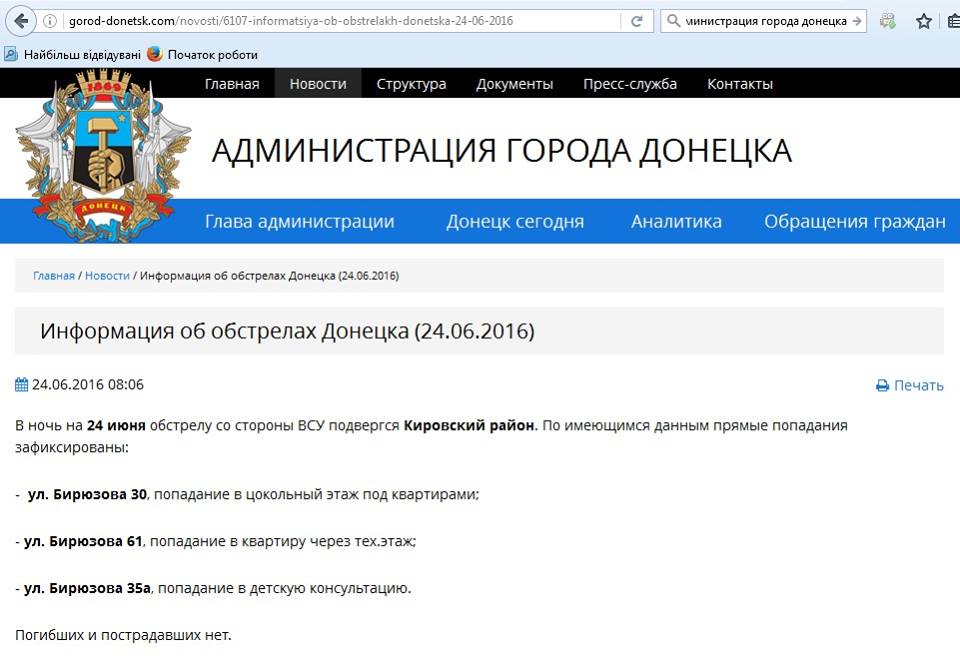The width and height of the screenshot is (960, 661).
Task: Click the search engine magnifier icon
Action: coord(675,21)
